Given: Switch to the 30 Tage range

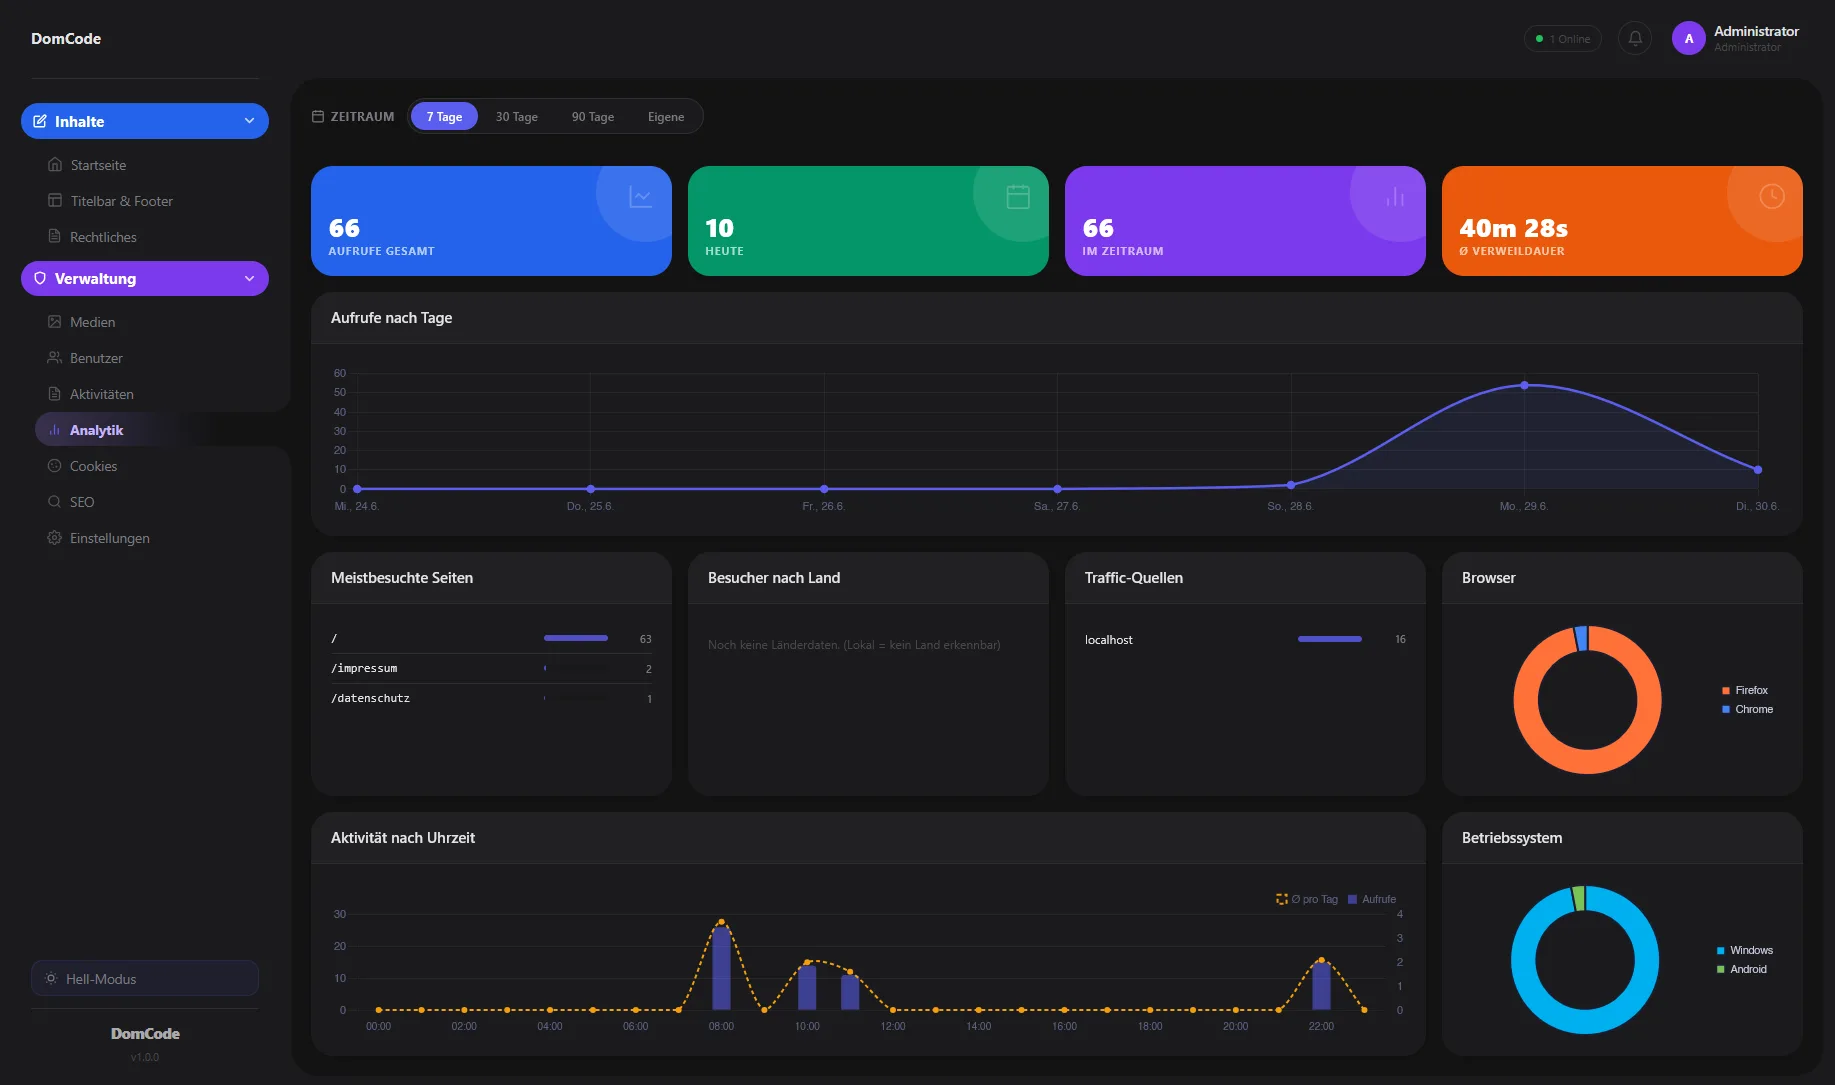Looking at the screenshot, I should (x=517, y=117).
